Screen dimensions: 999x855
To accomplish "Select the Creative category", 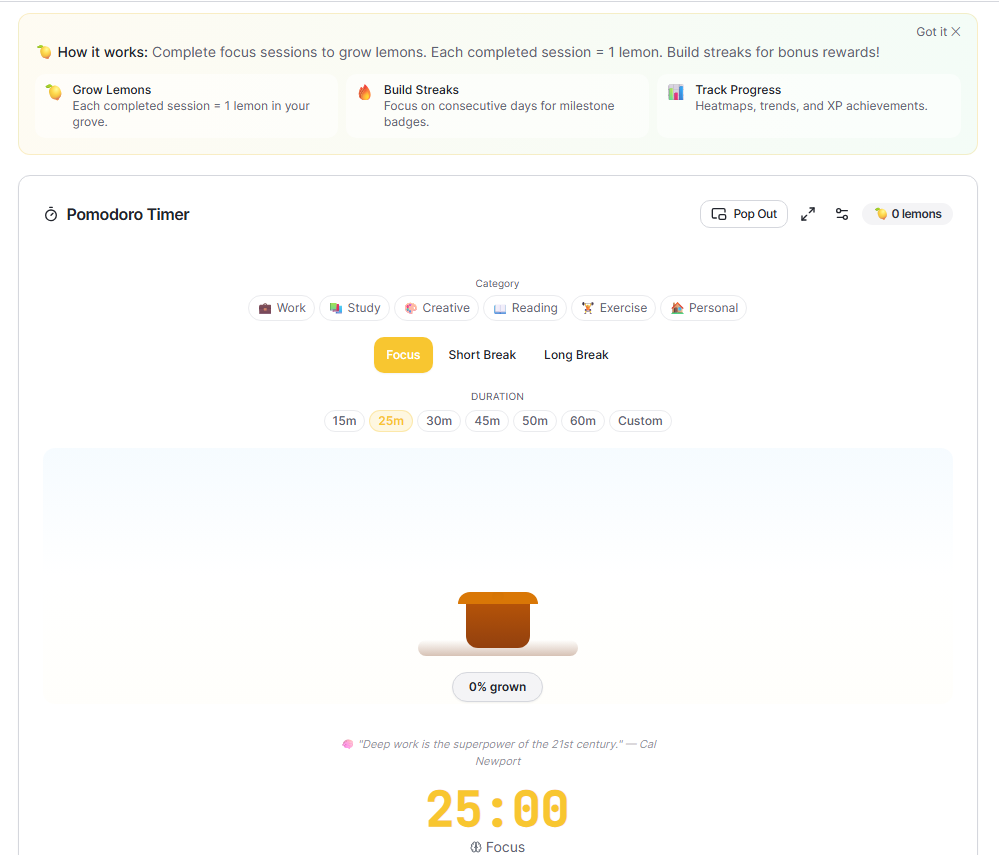I will (436, 308).
